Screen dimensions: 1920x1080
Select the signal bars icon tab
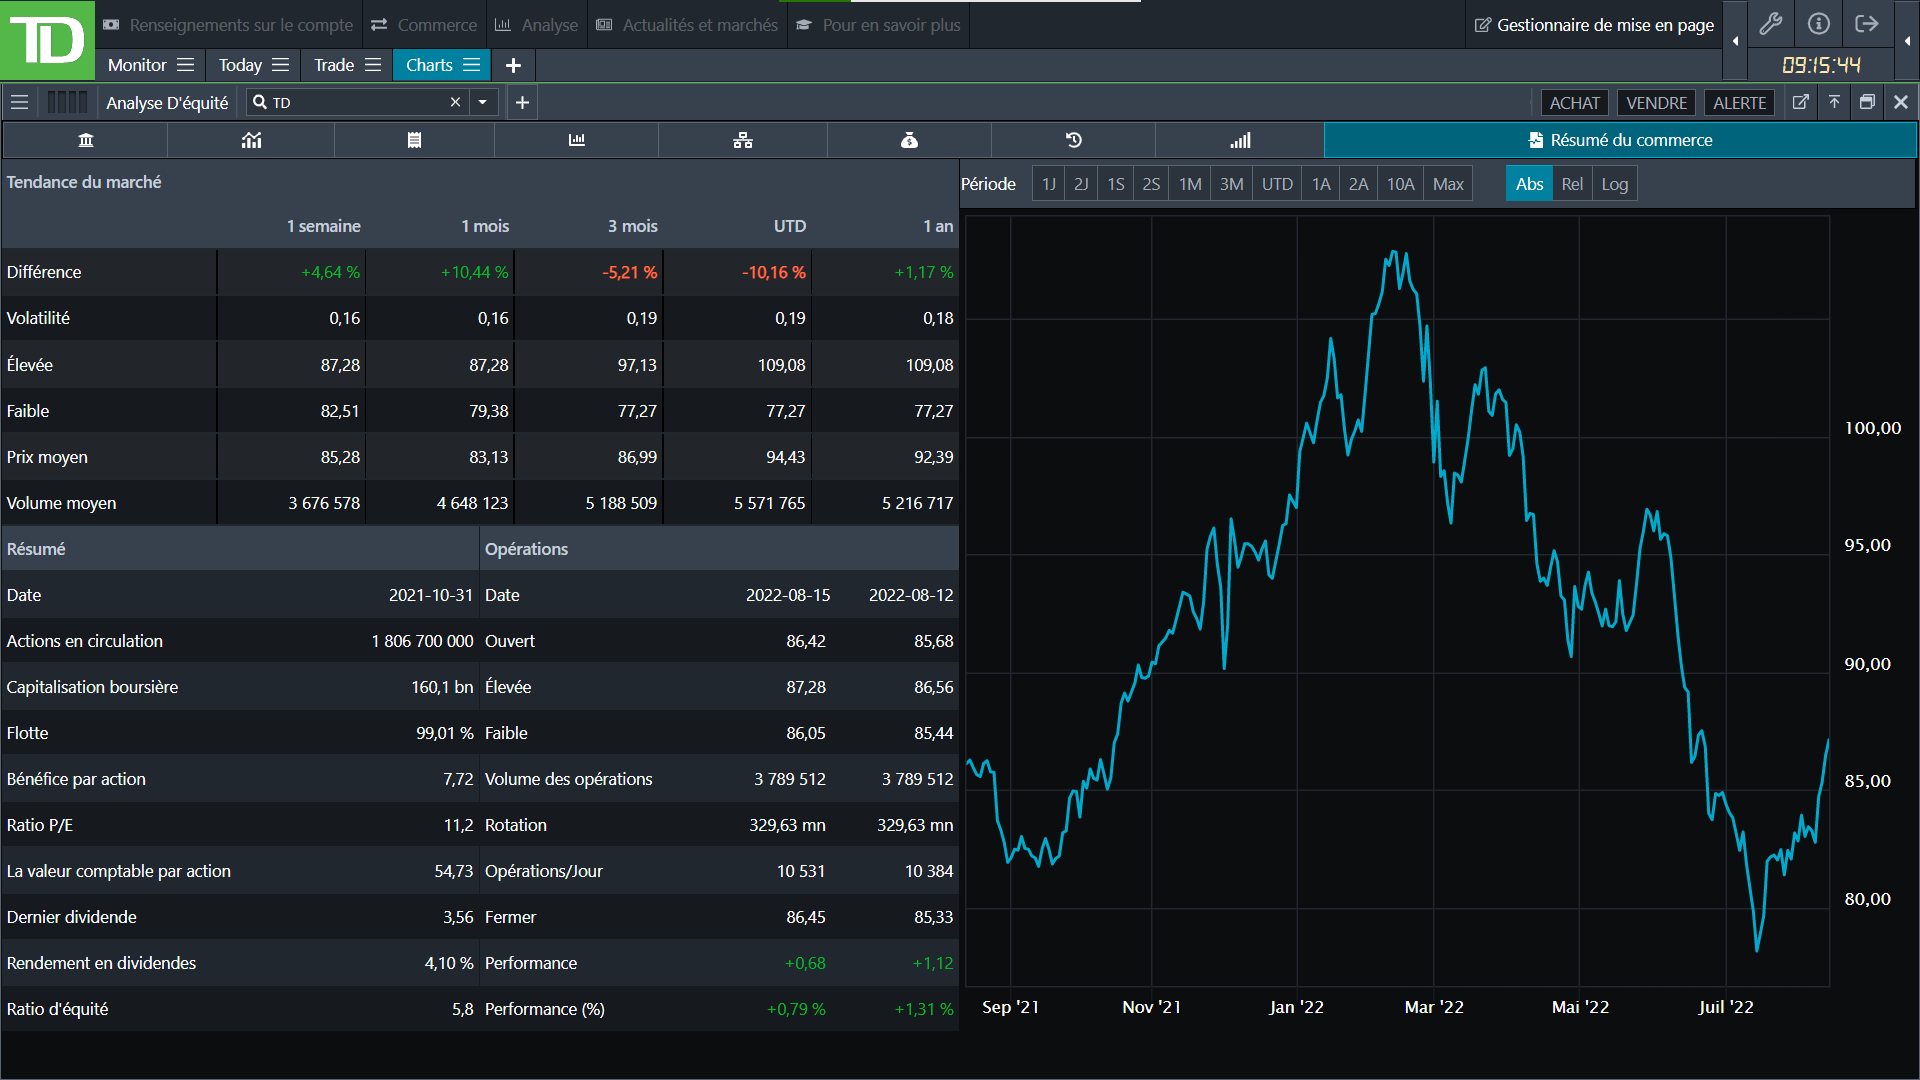coord(1240,140)
